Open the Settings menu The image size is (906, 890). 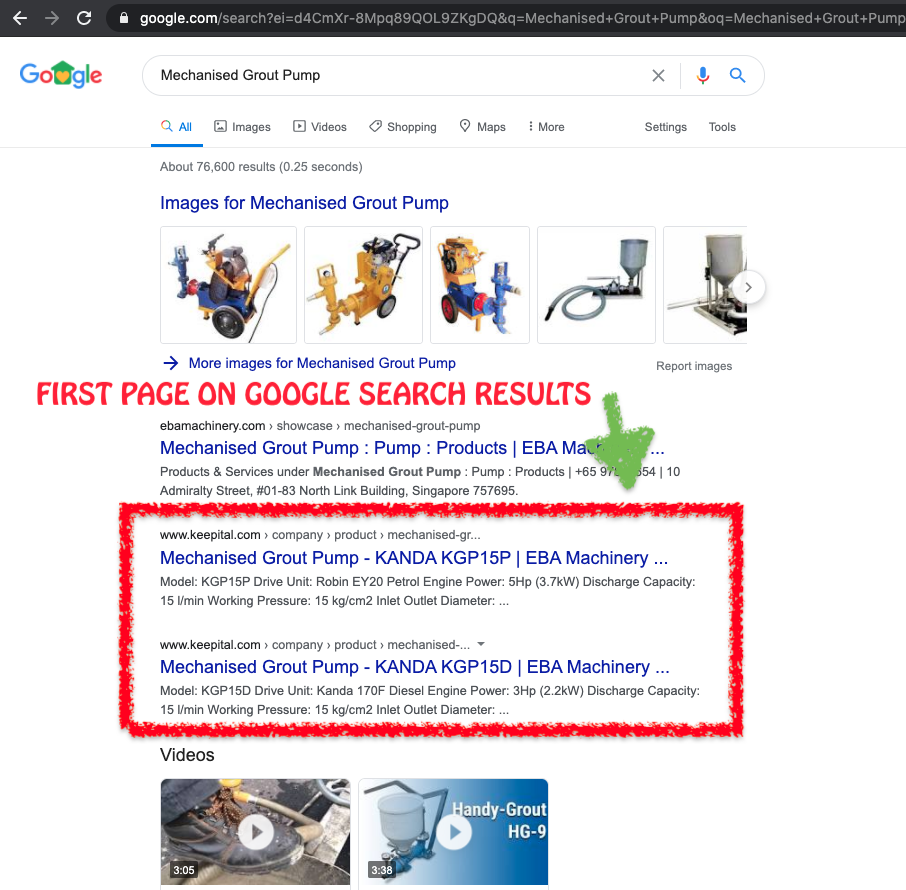[x=665, y=127]
